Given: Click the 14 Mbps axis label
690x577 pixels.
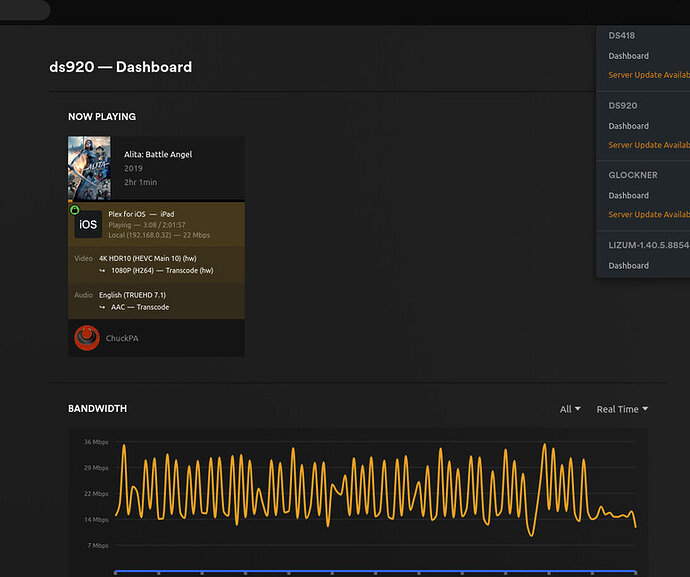Looking at the screenshot, I should coord(96,520).
